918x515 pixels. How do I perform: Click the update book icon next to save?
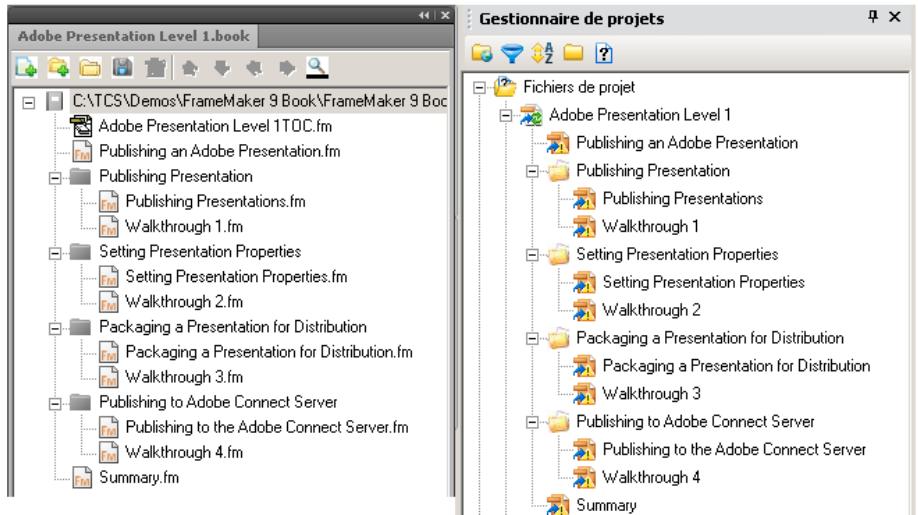coord(155,68)
